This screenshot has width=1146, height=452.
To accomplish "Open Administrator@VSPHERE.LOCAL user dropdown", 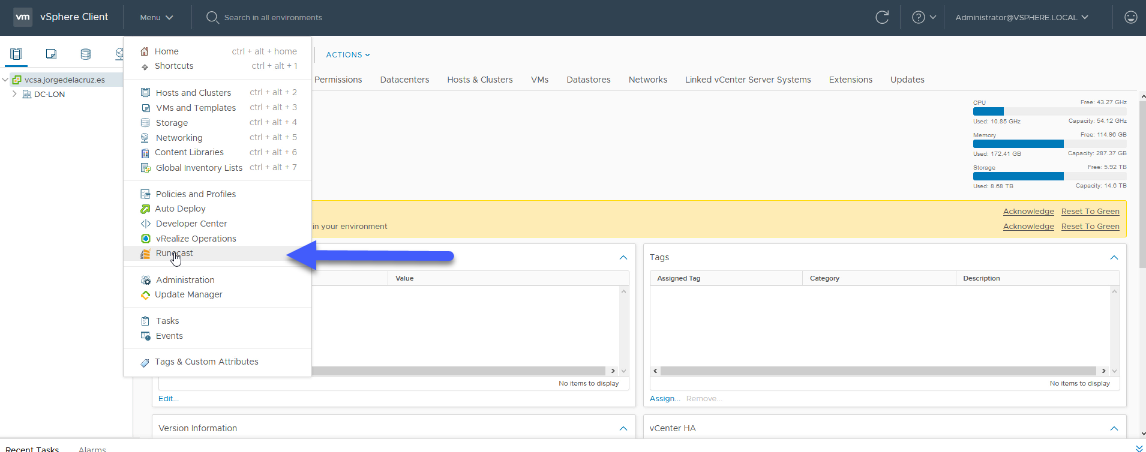I will (1022, 17).
